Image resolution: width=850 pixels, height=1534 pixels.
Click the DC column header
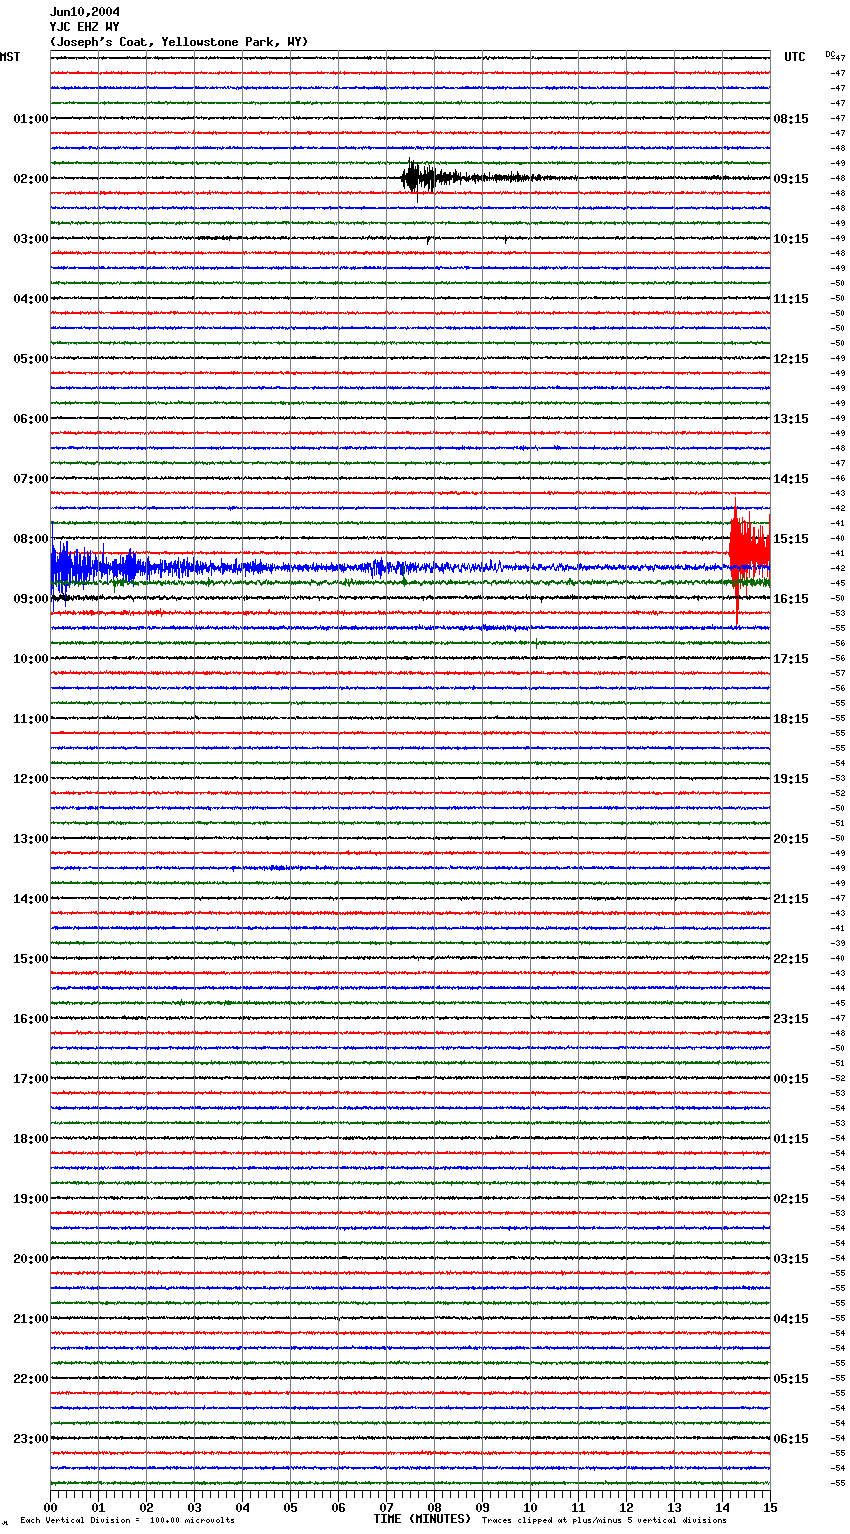tap(830, 54)
